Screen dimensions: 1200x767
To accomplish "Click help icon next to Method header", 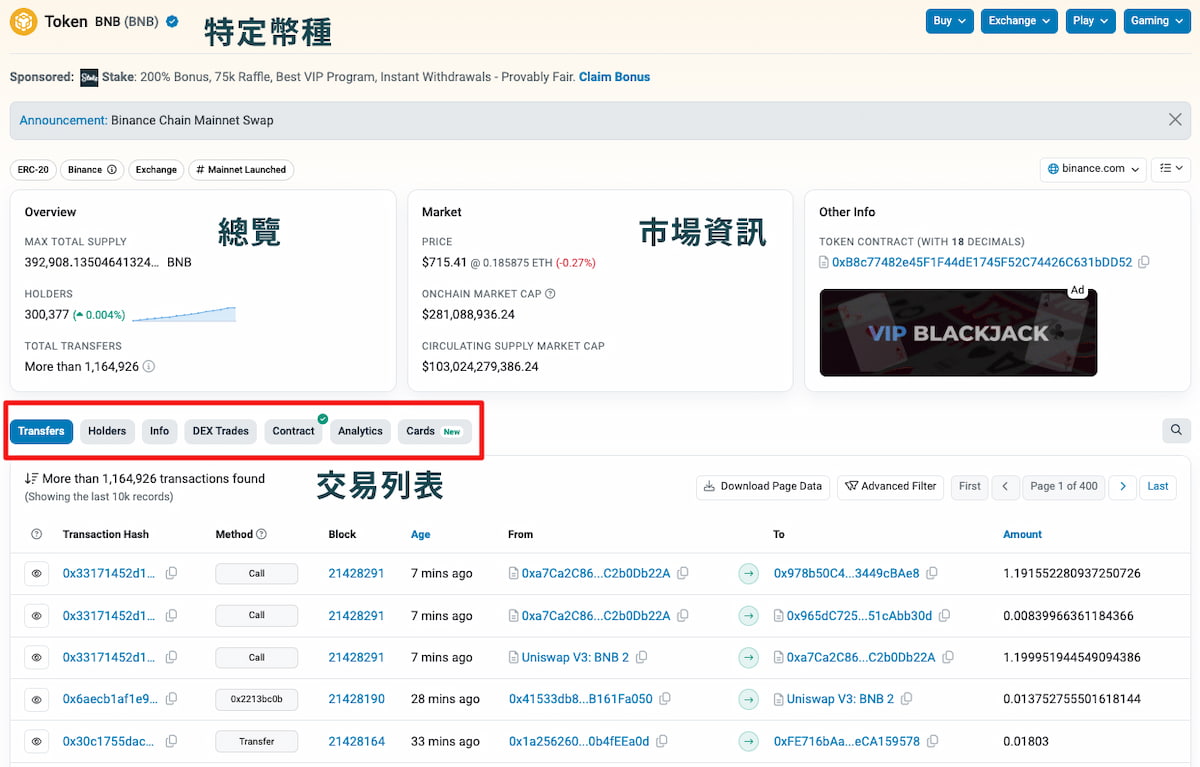I will [x=262, y=535].
